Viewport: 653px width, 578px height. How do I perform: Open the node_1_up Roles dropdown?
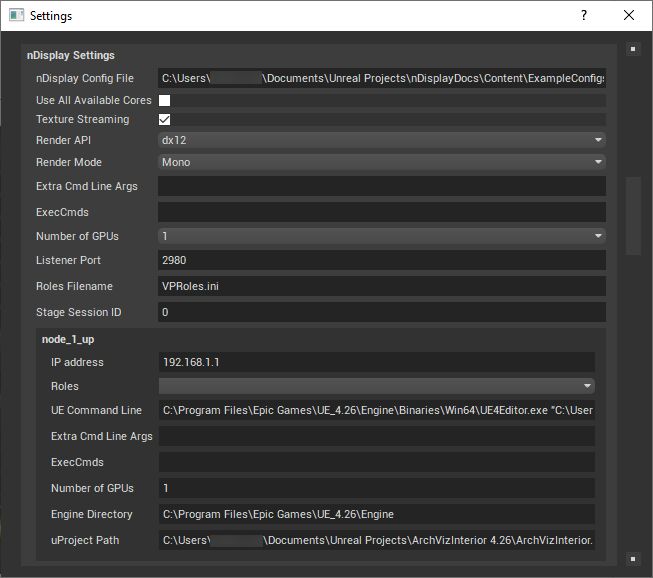pos(376,386)
